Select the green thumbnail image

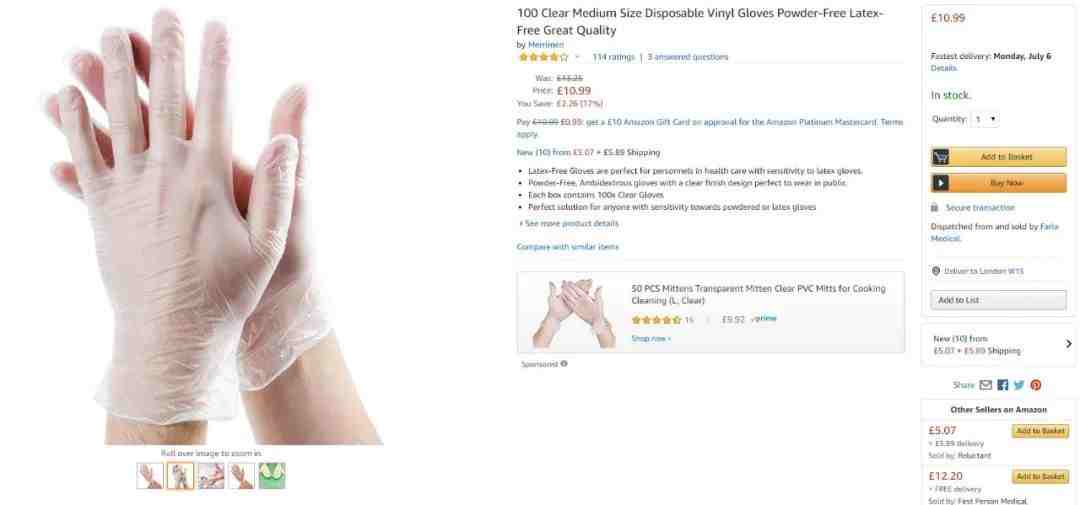271,475
